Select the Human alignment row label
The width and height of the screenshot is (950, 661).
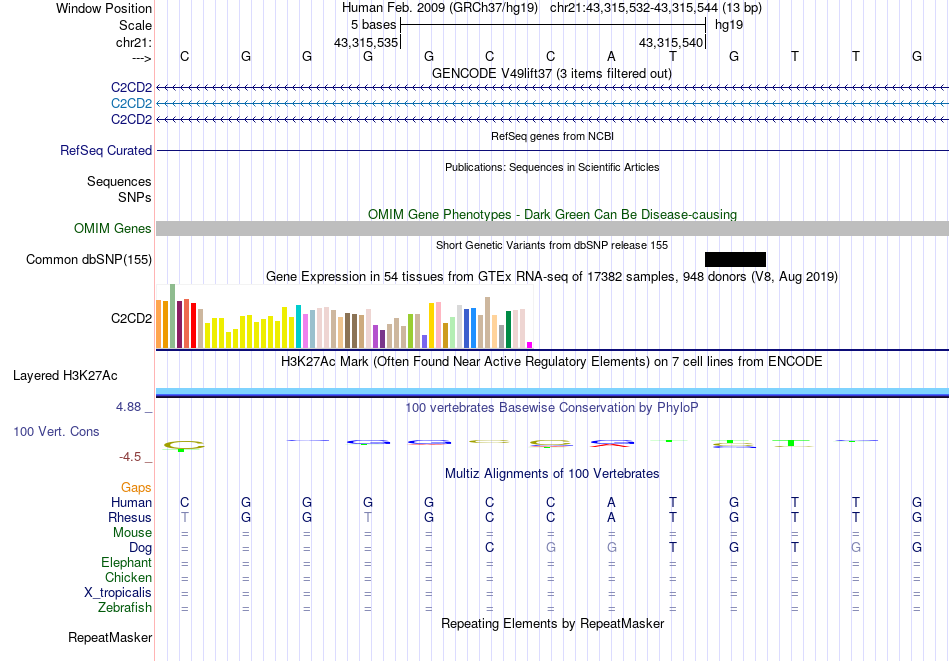pyautogui.click(x=131, y=502)
